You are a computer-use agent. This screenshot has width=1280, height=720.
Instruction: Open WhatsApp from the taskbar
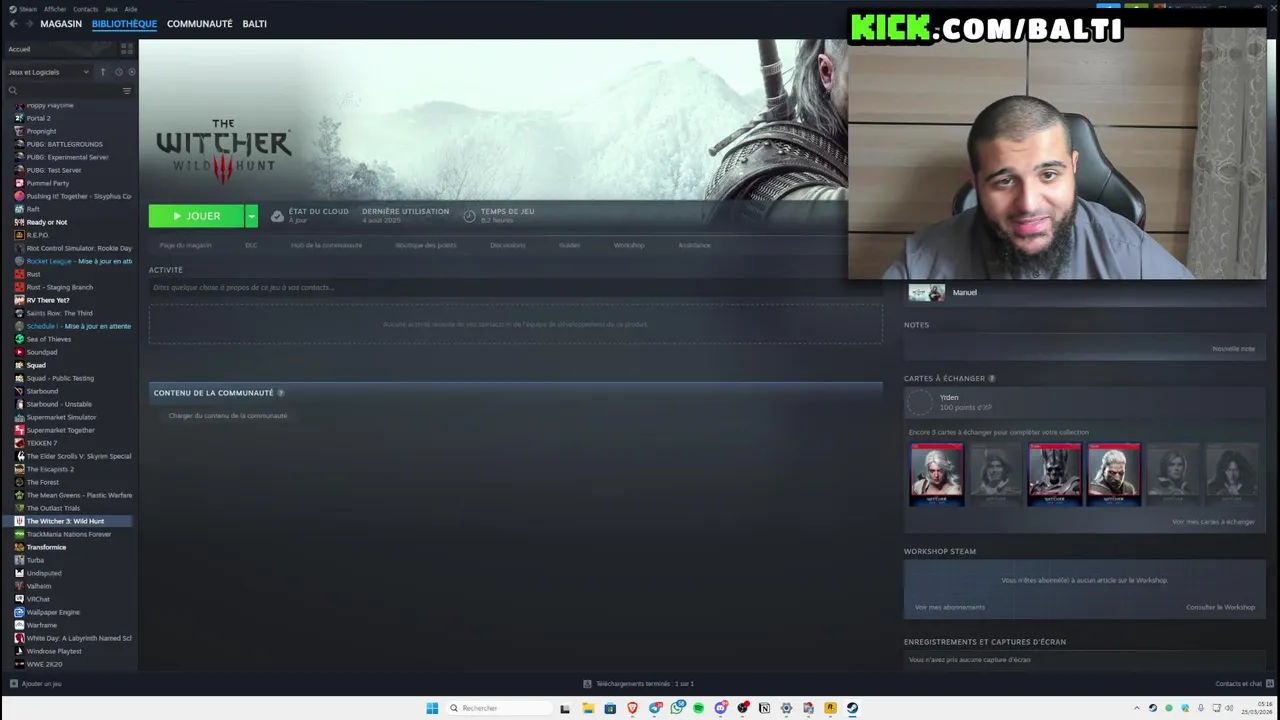(678, 708)
